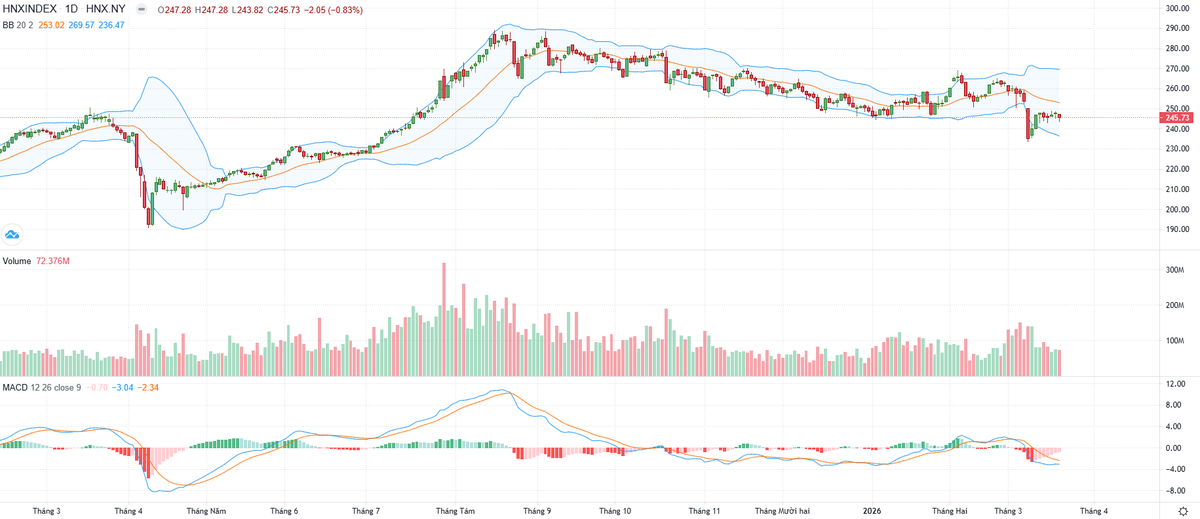
Task: Click the blue MACD value −3.04
Action: (x=123, y=386)
